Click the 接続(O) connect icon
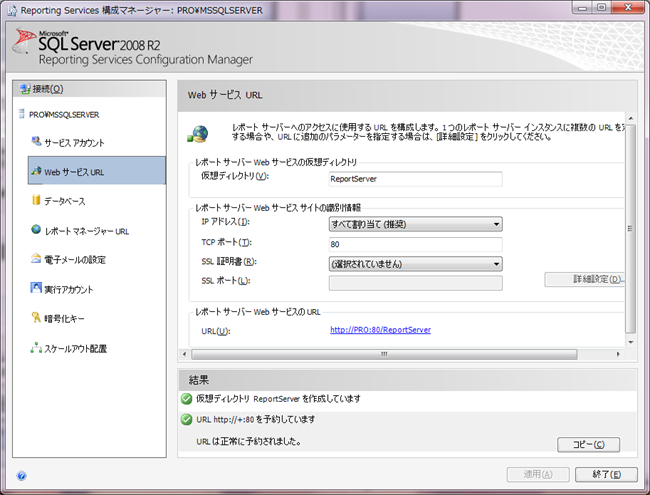The image size is (650, 495). [x=25, y=89]
